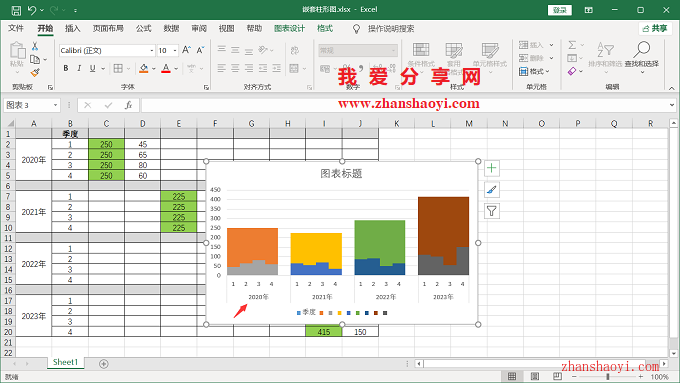Viewport: 680px width, 383px height.
Task: Open the font size dropdown
Action: point(175,51)
